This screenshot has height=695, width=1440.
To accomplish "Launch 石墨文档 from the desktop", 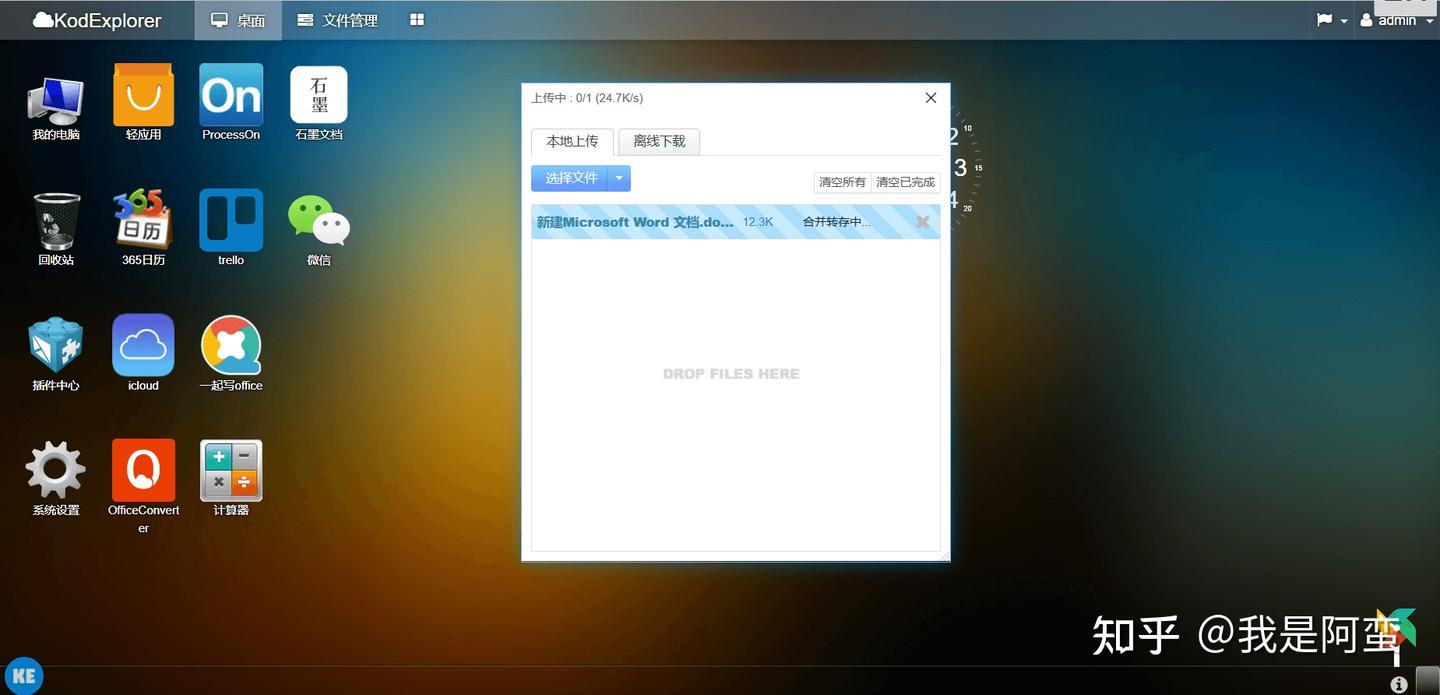I will tap(318, 95).
